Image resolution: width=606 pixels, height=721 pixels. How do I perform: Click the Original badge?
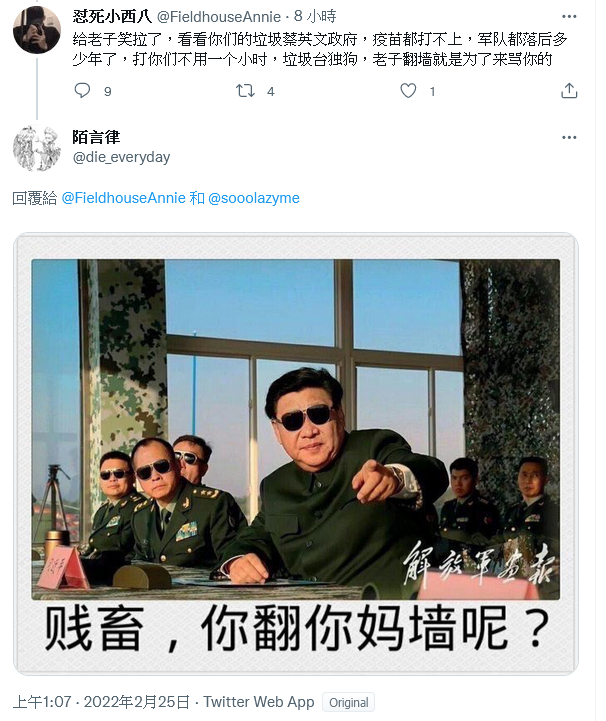coord(349,703)
